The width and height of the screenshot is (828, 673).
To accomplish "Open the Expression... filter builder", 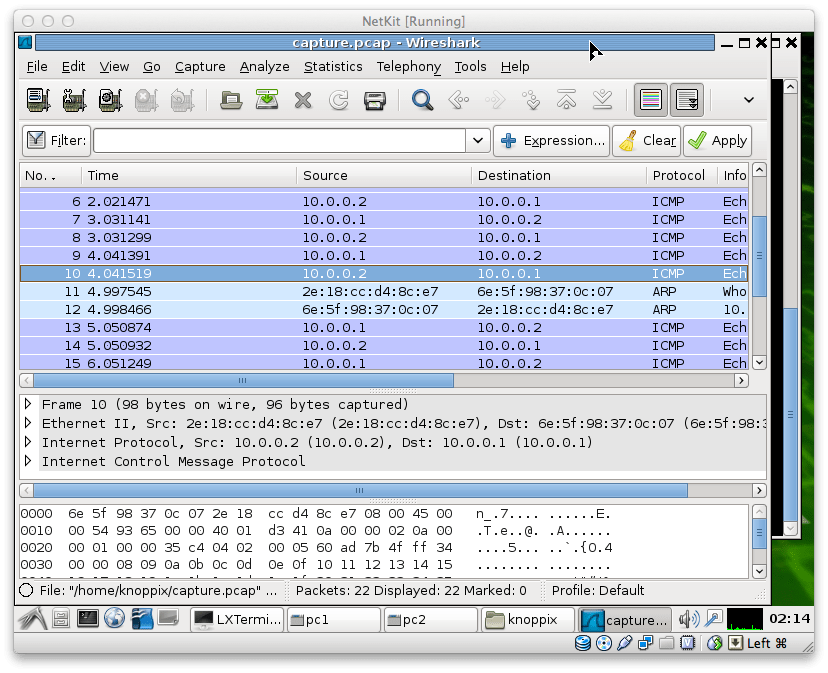I will pyautogui.click(x=552, y=141).
